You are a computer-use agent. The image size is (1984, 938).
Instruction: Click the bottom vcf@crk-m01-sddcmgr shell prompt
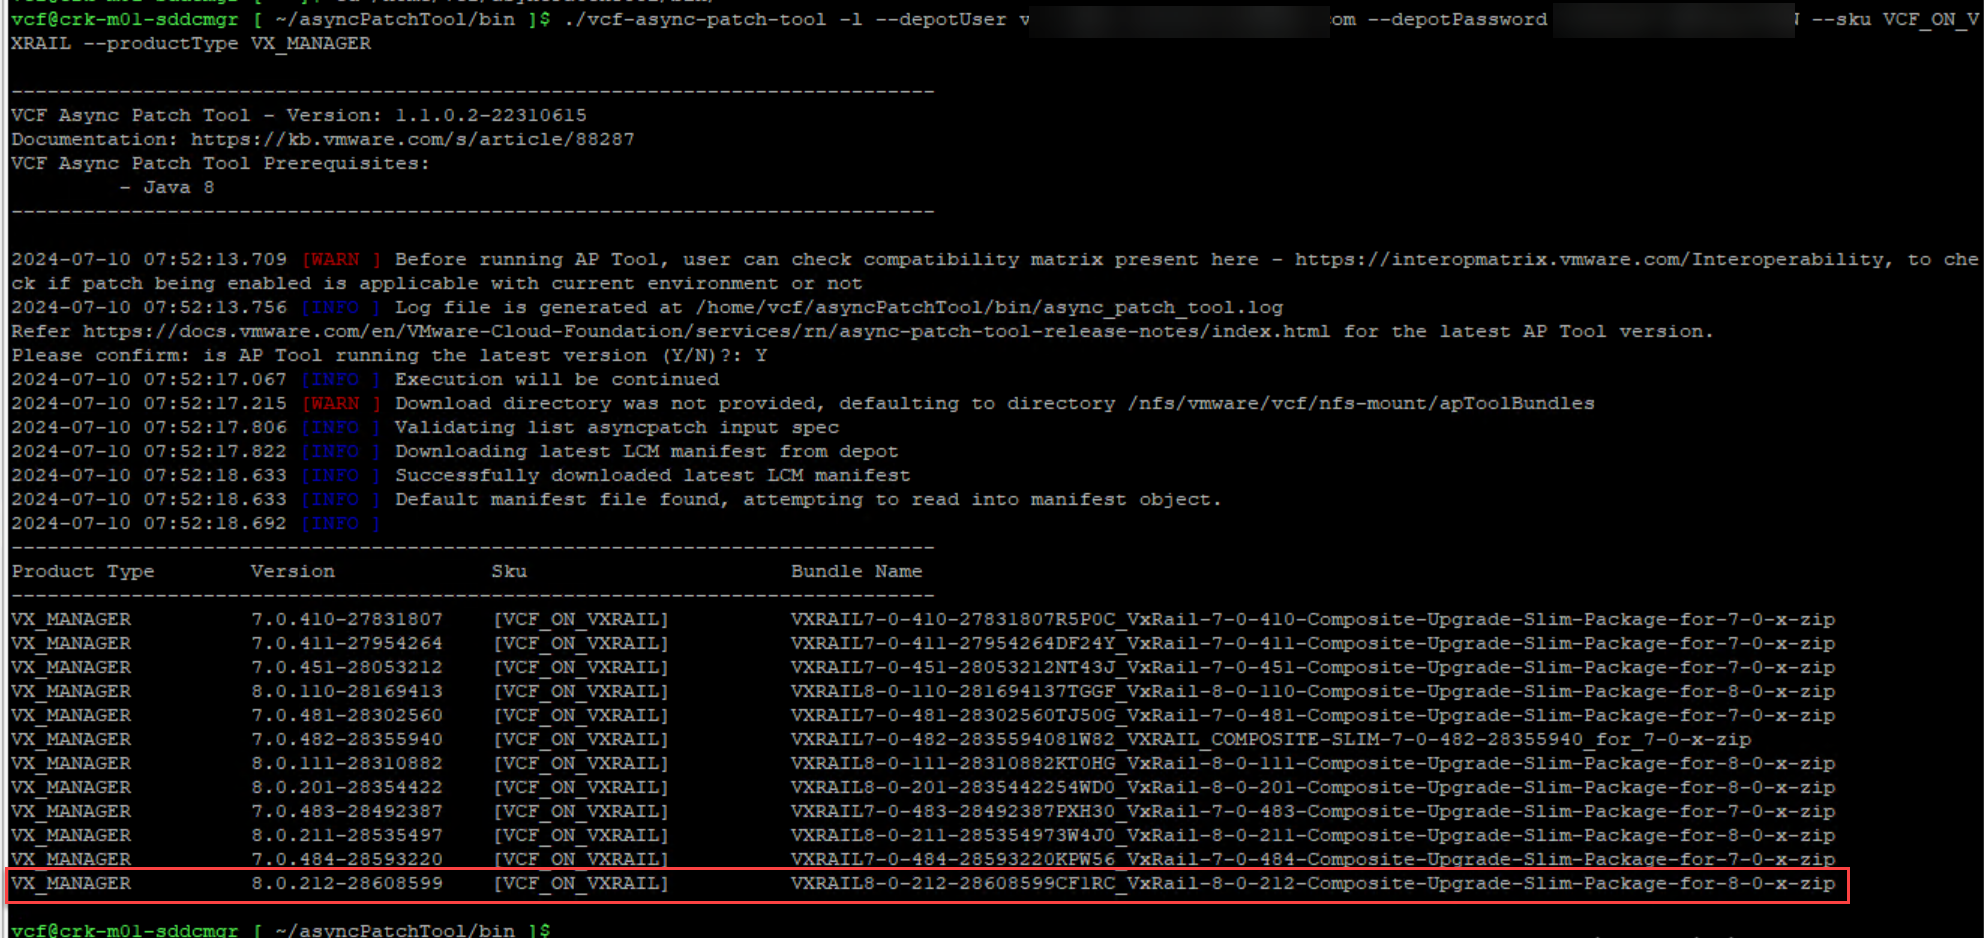point(281,929)
